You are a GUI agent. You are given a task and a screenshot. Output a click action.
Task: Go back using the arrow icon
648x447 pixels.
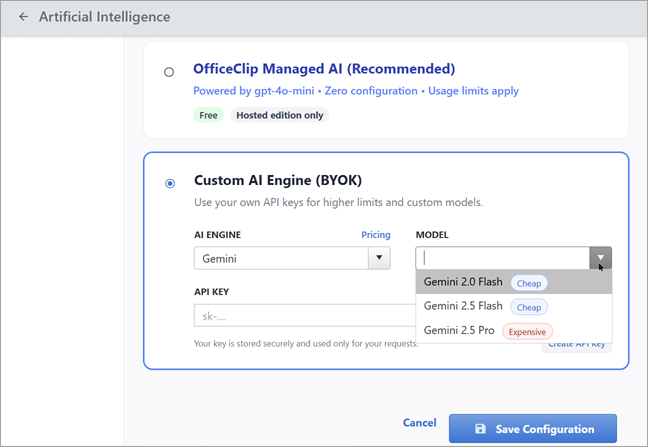point(24,17)
